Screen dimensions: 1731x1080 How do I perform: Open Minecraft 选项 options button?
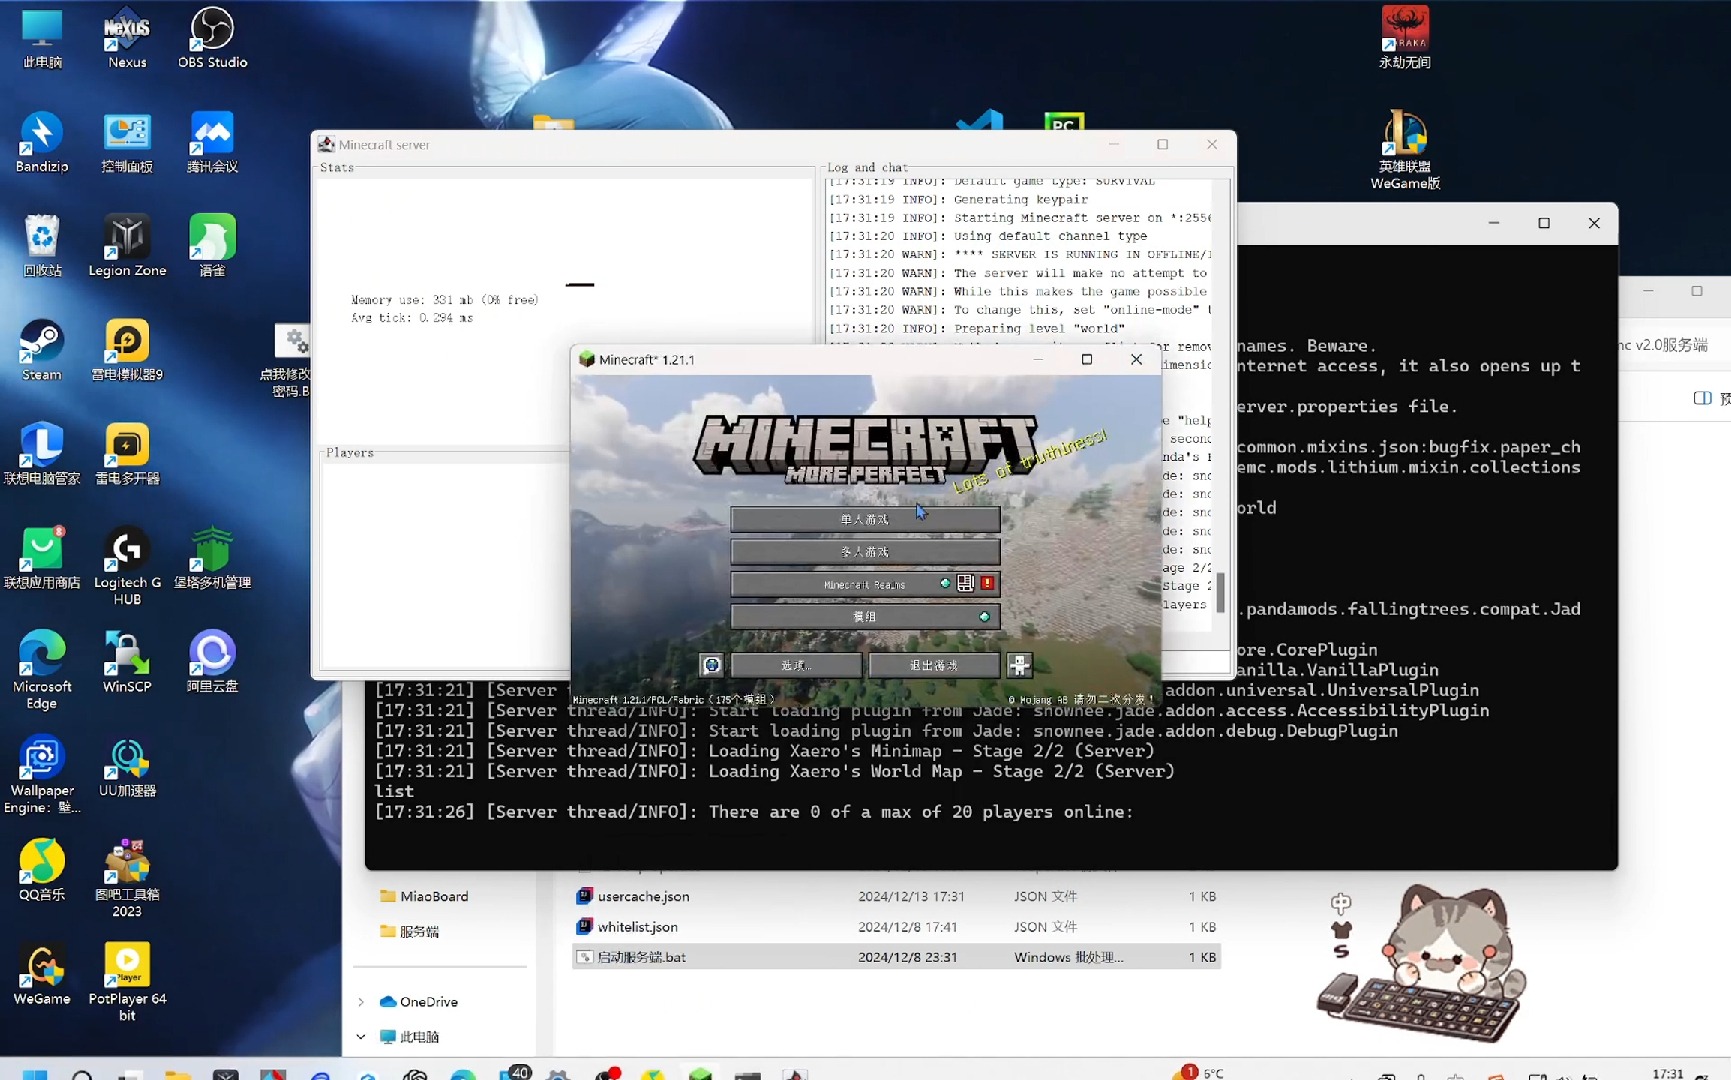click(x=796, y=665)
